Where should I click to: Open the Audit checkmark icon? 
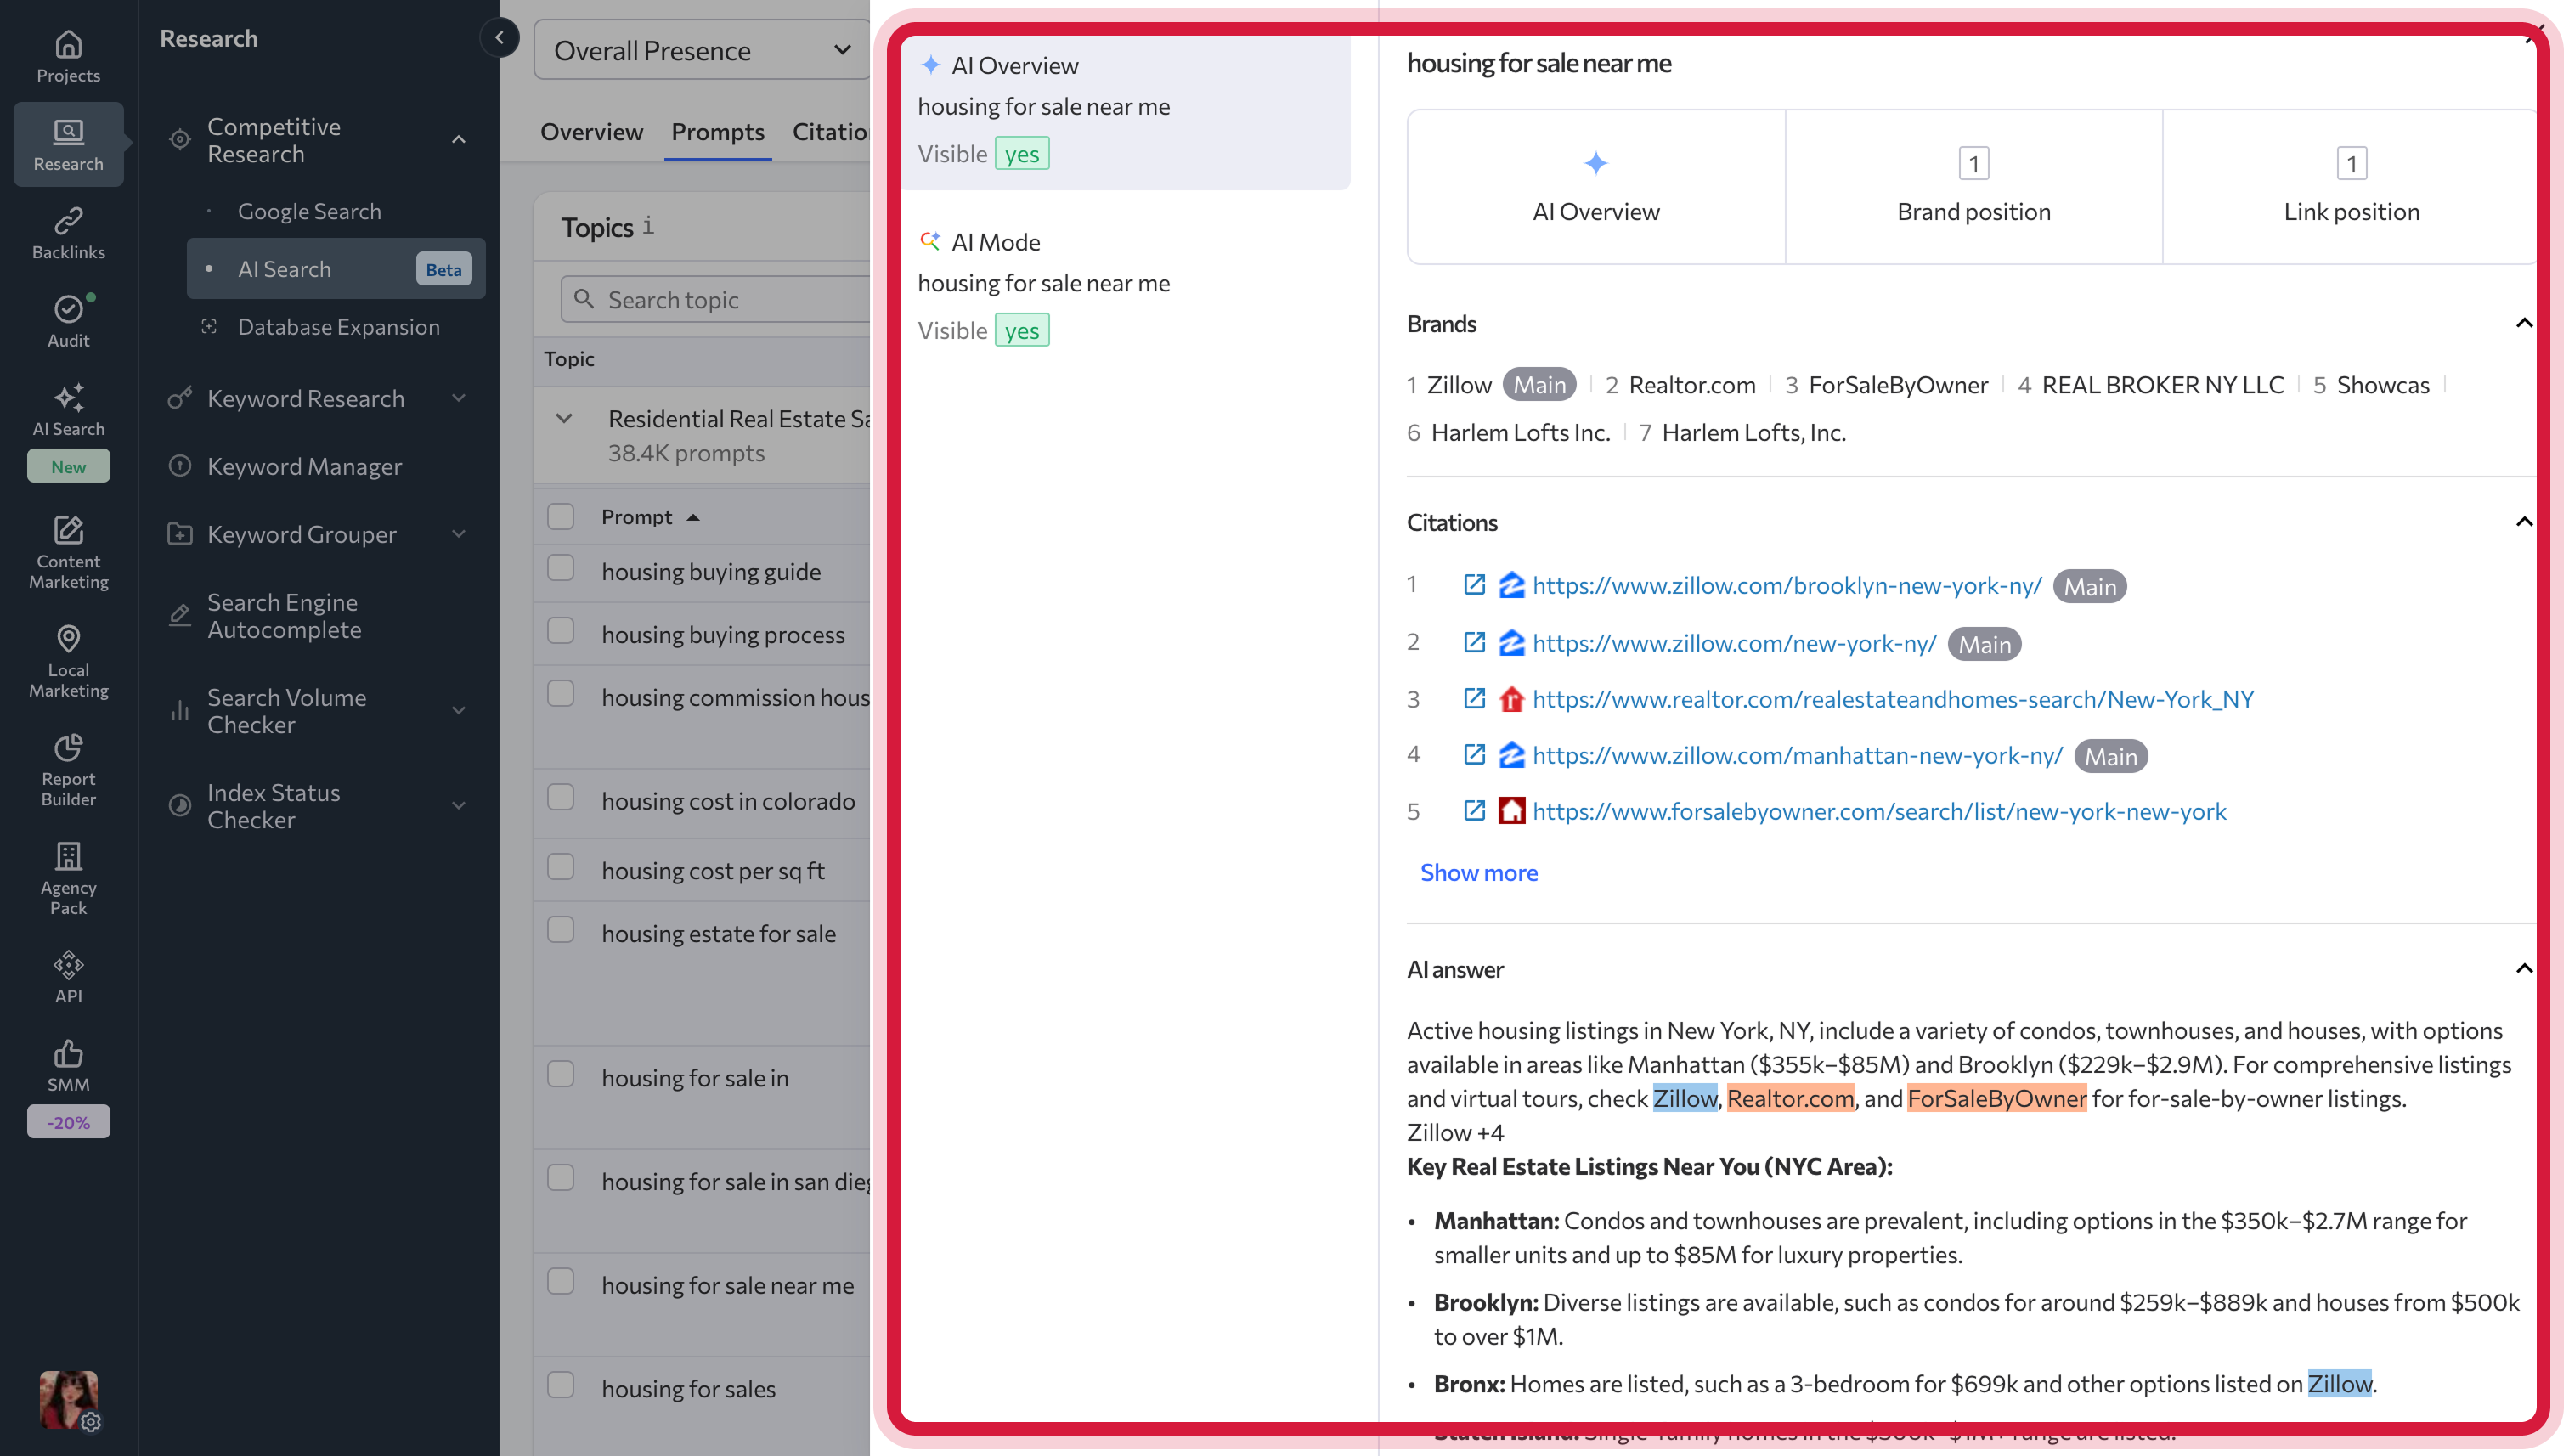pyautogui.click(x=68, y=309)
